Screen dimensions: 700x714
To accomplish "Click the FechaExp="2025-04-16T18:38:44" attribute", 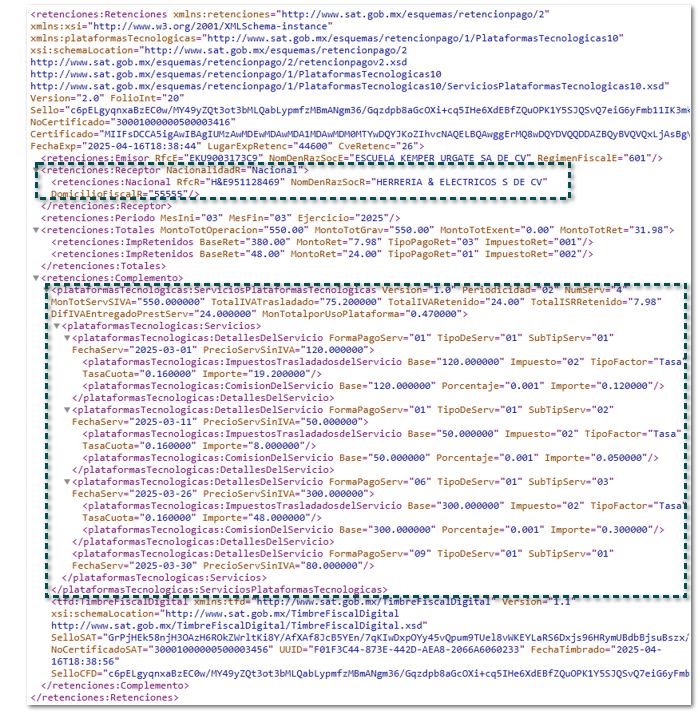I will pyautogui.click(x=116, y=146).
